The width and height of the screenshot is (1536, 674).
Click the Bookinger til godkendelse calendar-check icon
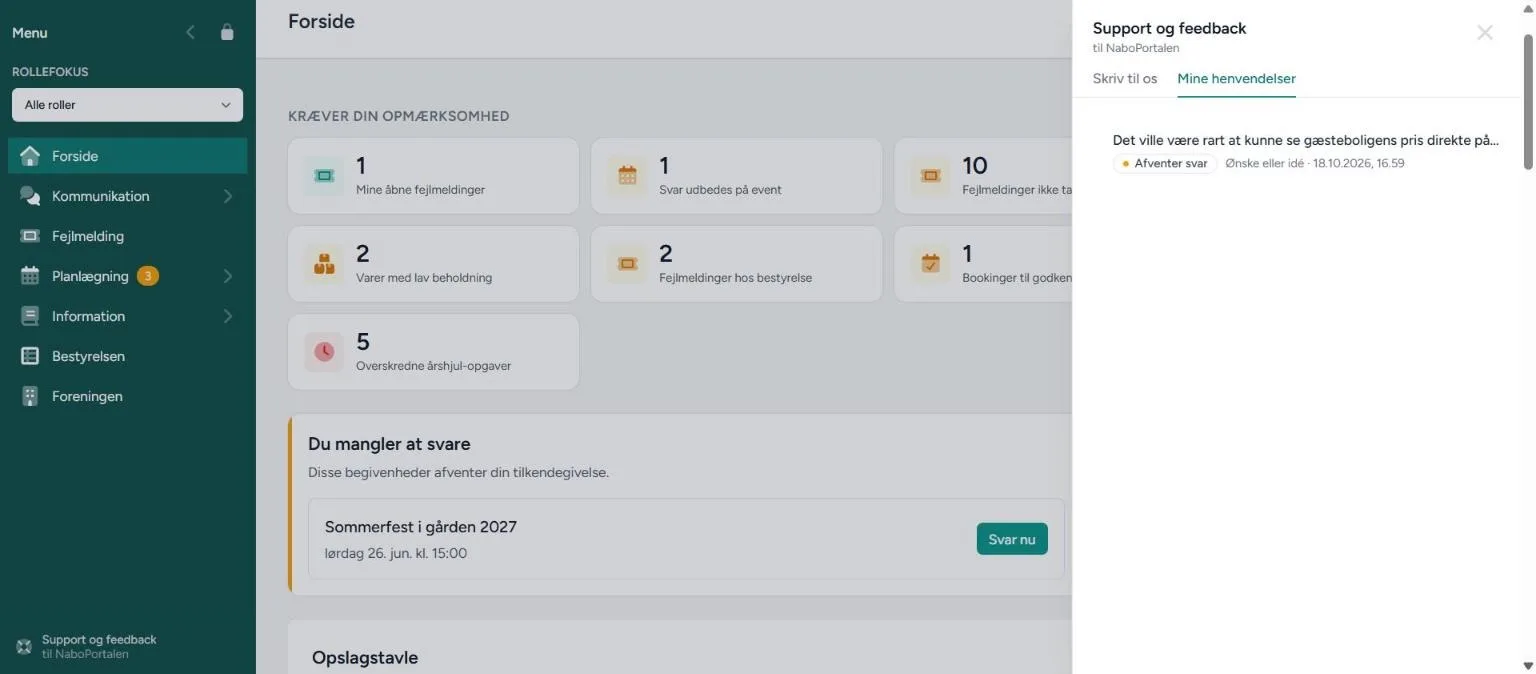coord(930,264)
